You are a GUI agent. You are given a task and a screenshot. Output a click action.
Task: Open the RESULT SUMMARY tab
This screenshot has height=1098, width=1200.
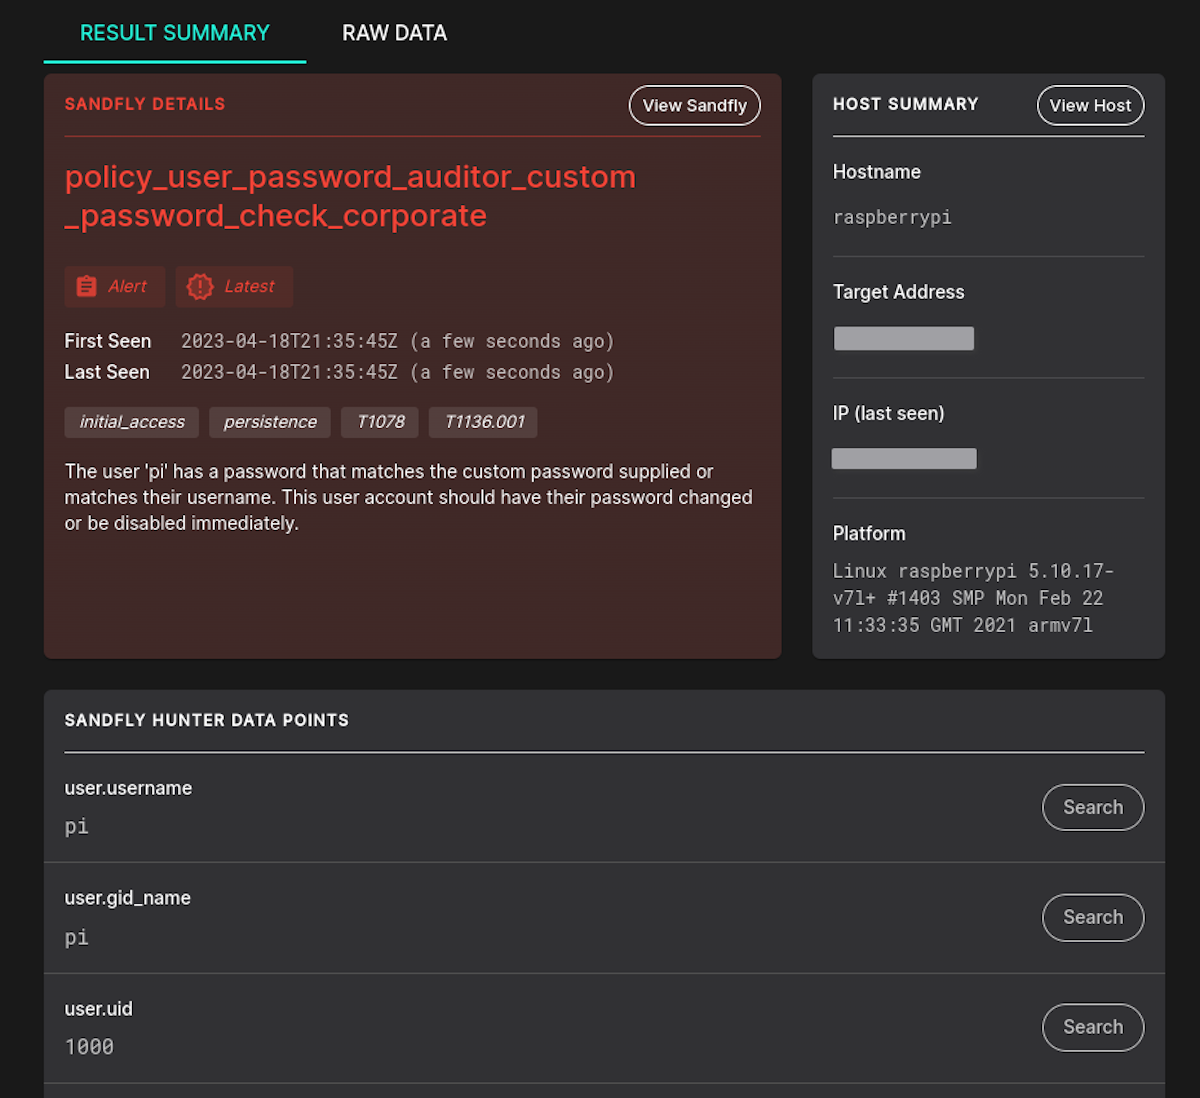174,32
